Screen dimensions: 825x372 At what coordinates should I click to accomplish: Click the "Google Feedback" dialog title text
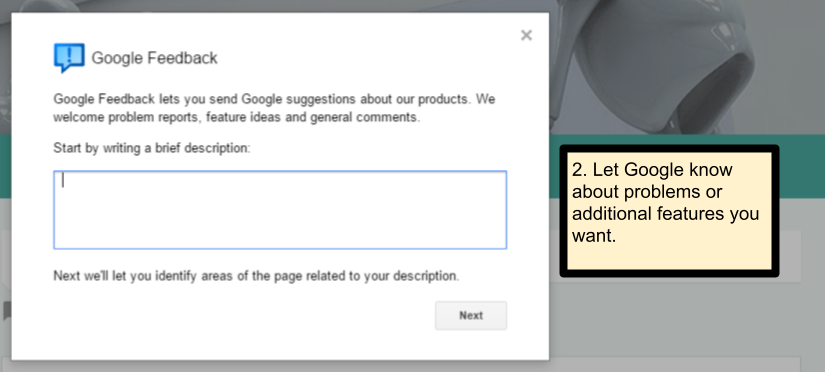154,58
